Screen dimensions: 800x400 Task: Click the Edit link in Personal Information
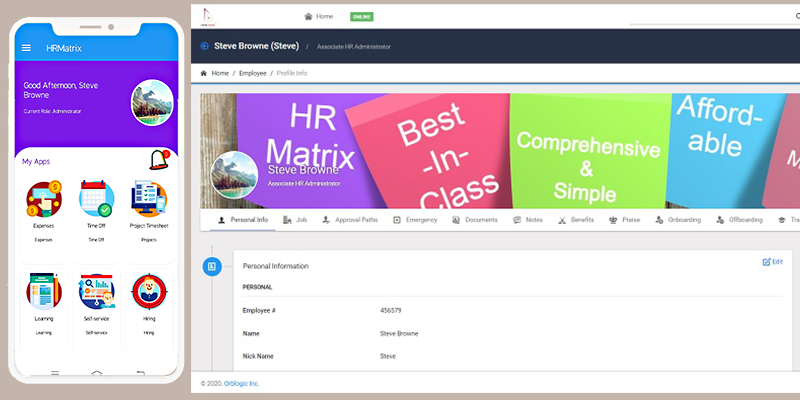[x=772, y=262]
